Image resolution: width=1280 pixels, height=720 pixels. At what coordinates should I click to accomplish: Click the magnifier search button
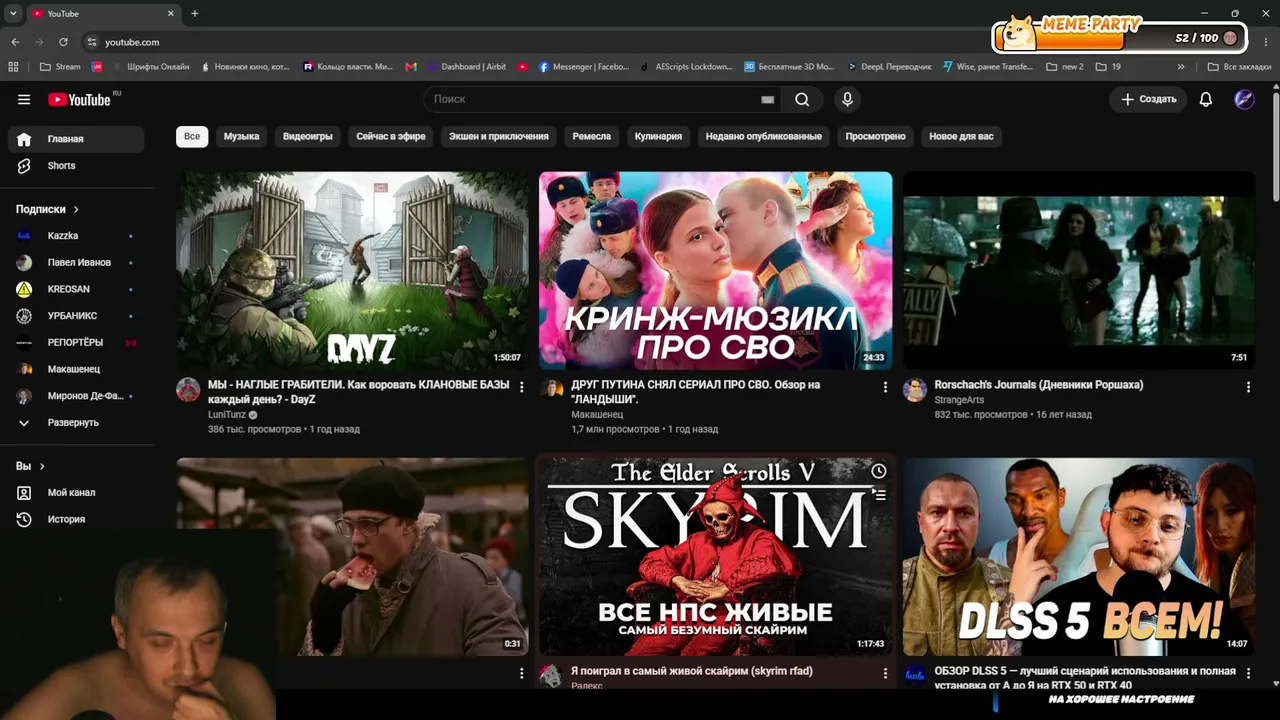pyautogui.click(x=802, y=99)
